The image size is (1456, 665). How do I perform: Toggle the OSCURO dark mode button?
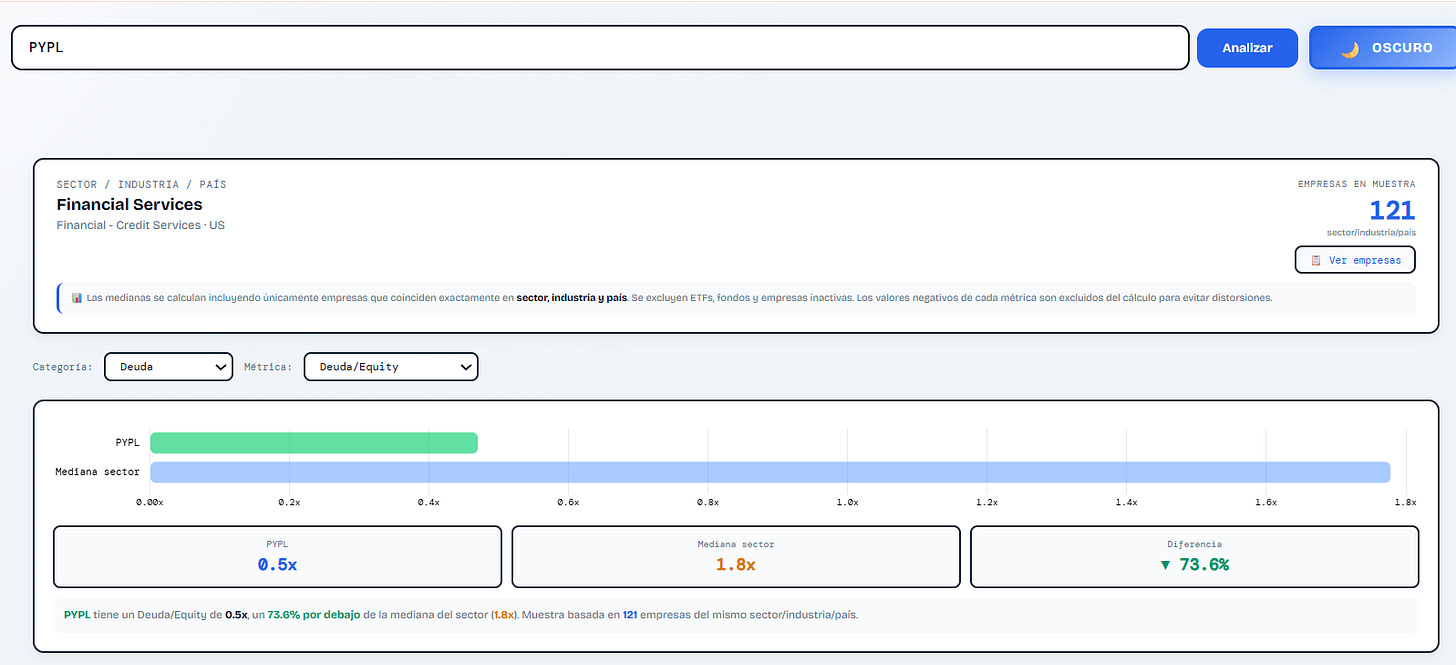click(x=1382, y=47)
